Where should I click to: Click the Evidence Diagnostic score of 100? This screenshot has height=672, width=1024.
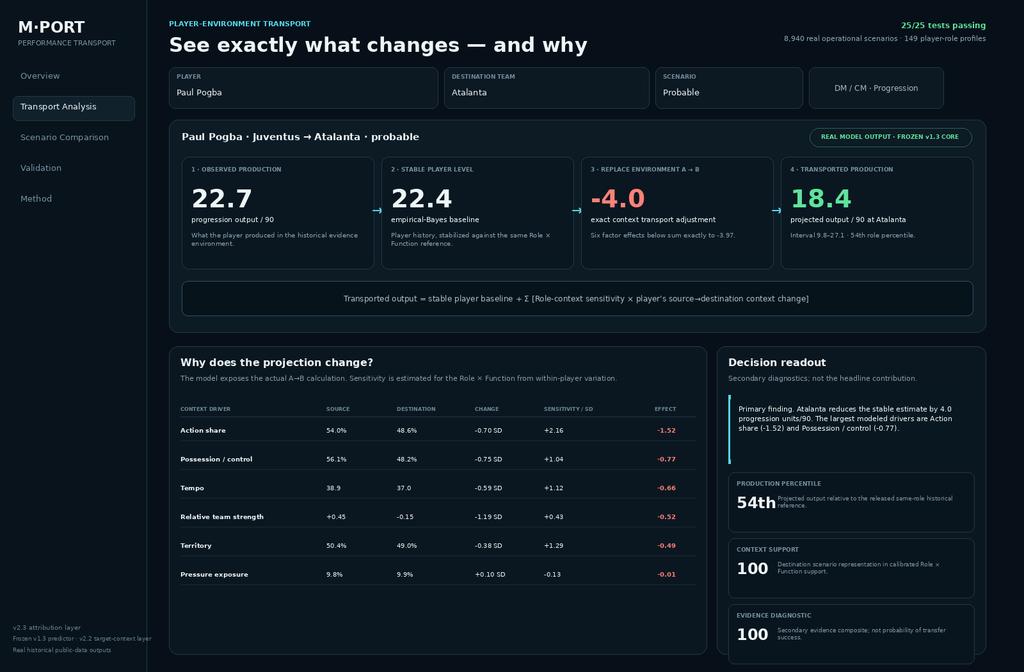[752, 635]
